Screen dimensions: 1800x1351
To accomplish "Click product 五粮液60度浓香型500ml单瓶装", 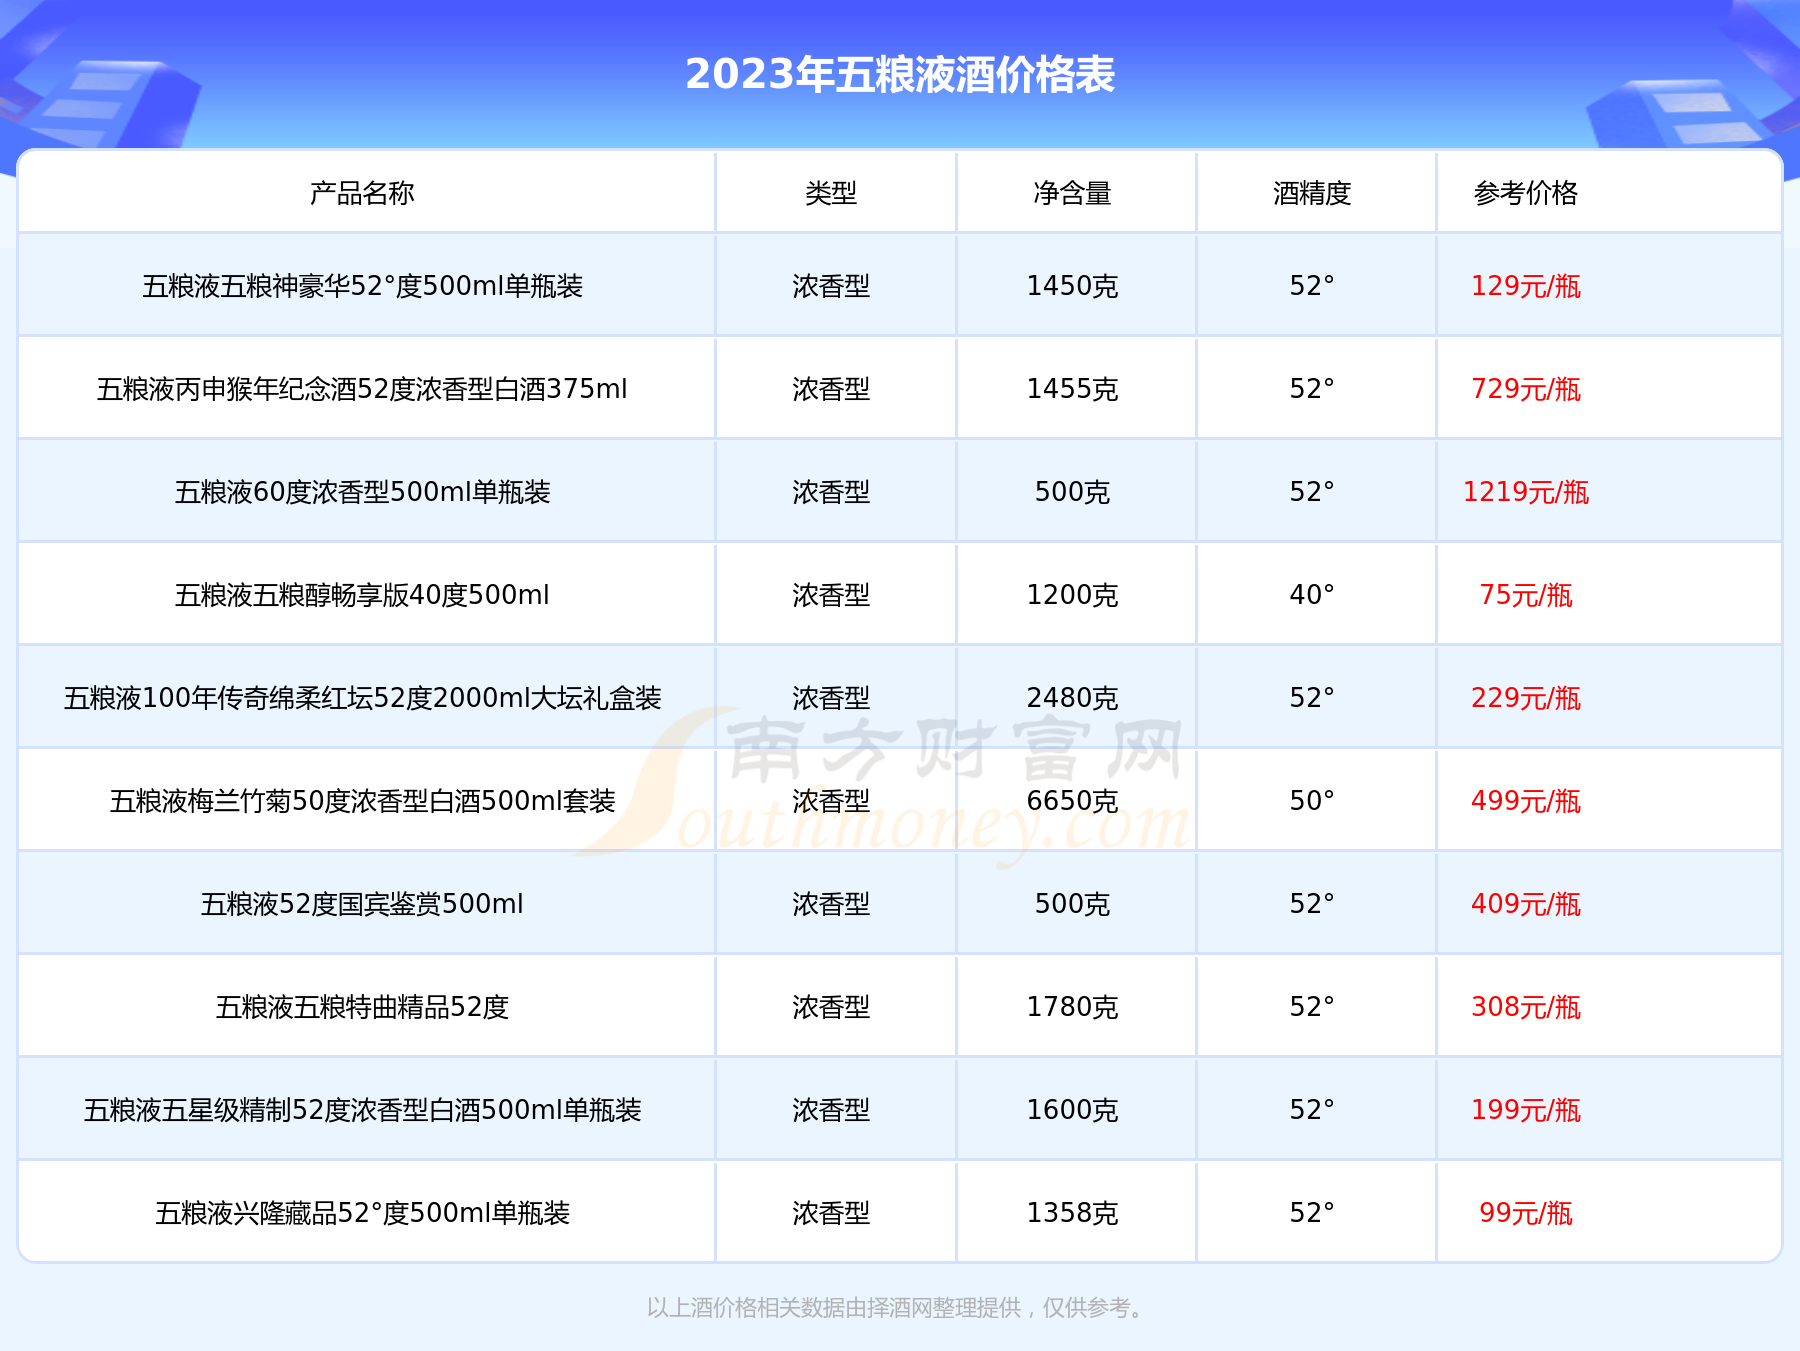I will tap(362, 492).
